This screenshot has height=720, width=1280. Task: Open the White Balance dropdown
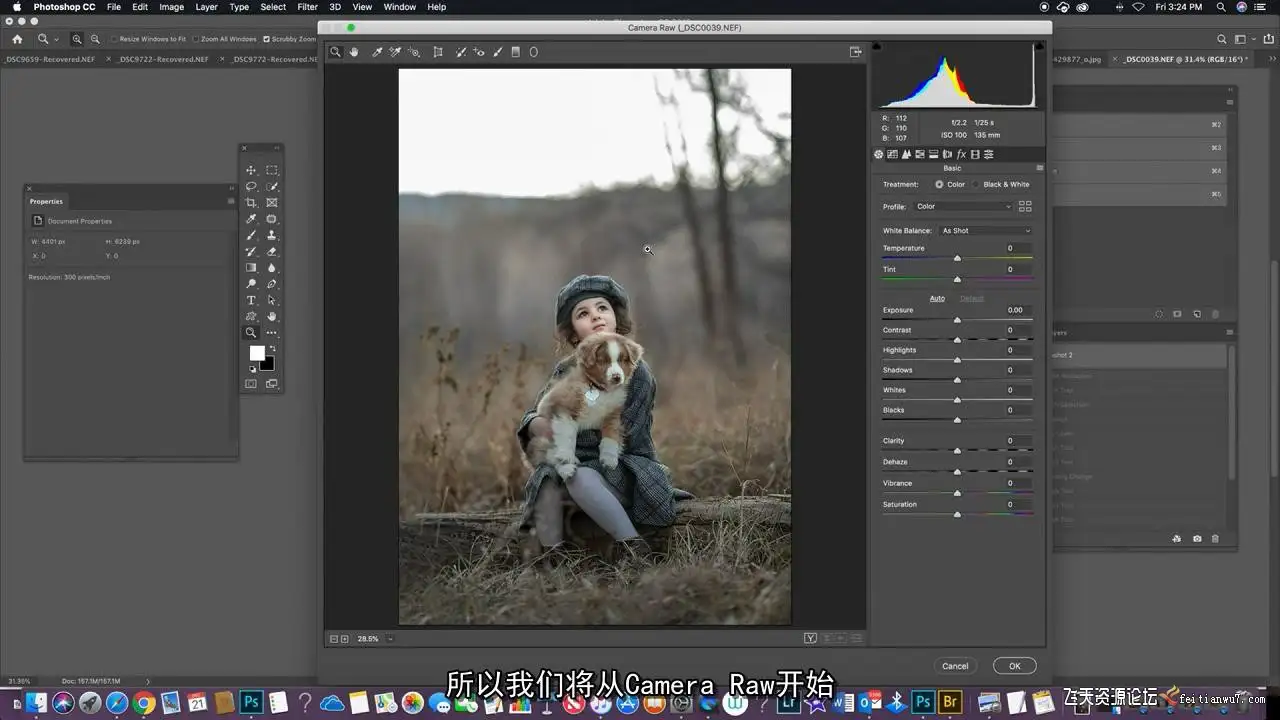(985, 231)
